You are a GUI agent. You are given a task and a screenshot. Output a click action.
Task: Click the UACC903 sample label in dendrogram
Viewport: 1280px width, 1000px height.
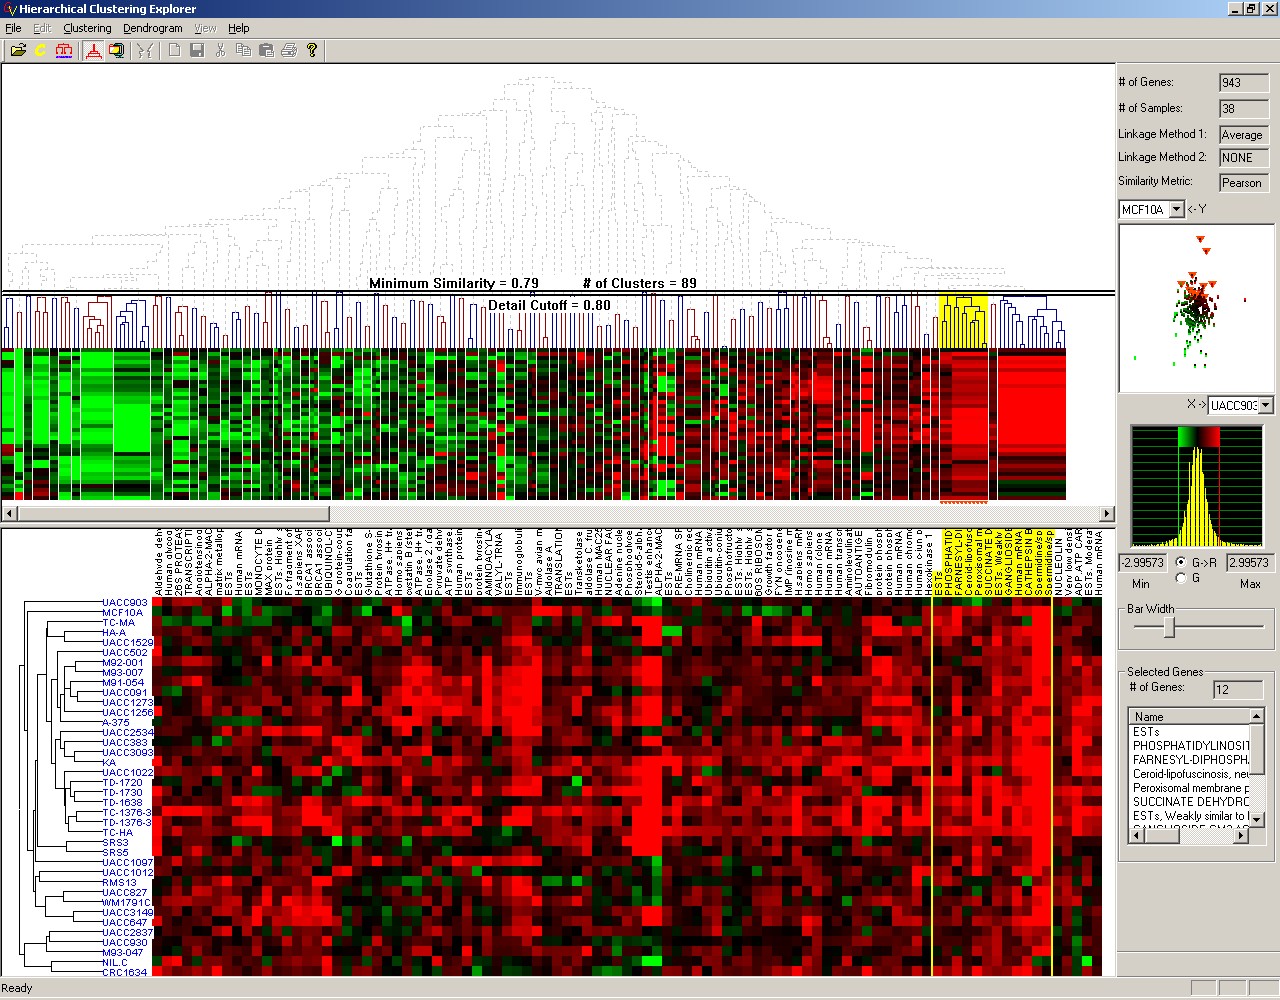[124, 603]
